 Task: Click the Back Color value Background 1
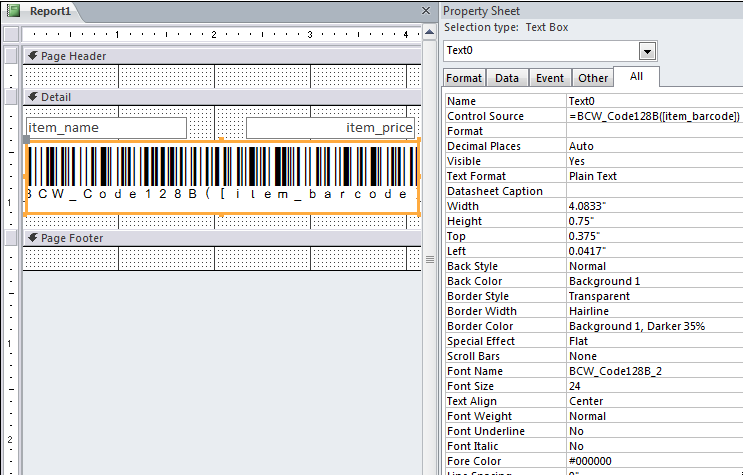pos(655,281)
